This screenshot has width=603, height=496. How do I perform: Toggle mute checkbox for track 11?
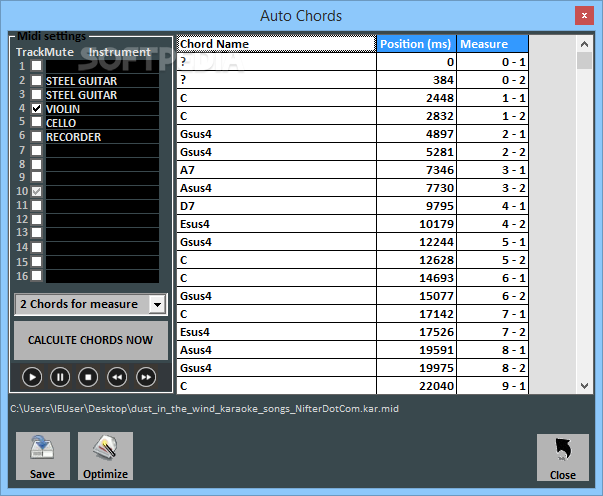pos(37,205)
